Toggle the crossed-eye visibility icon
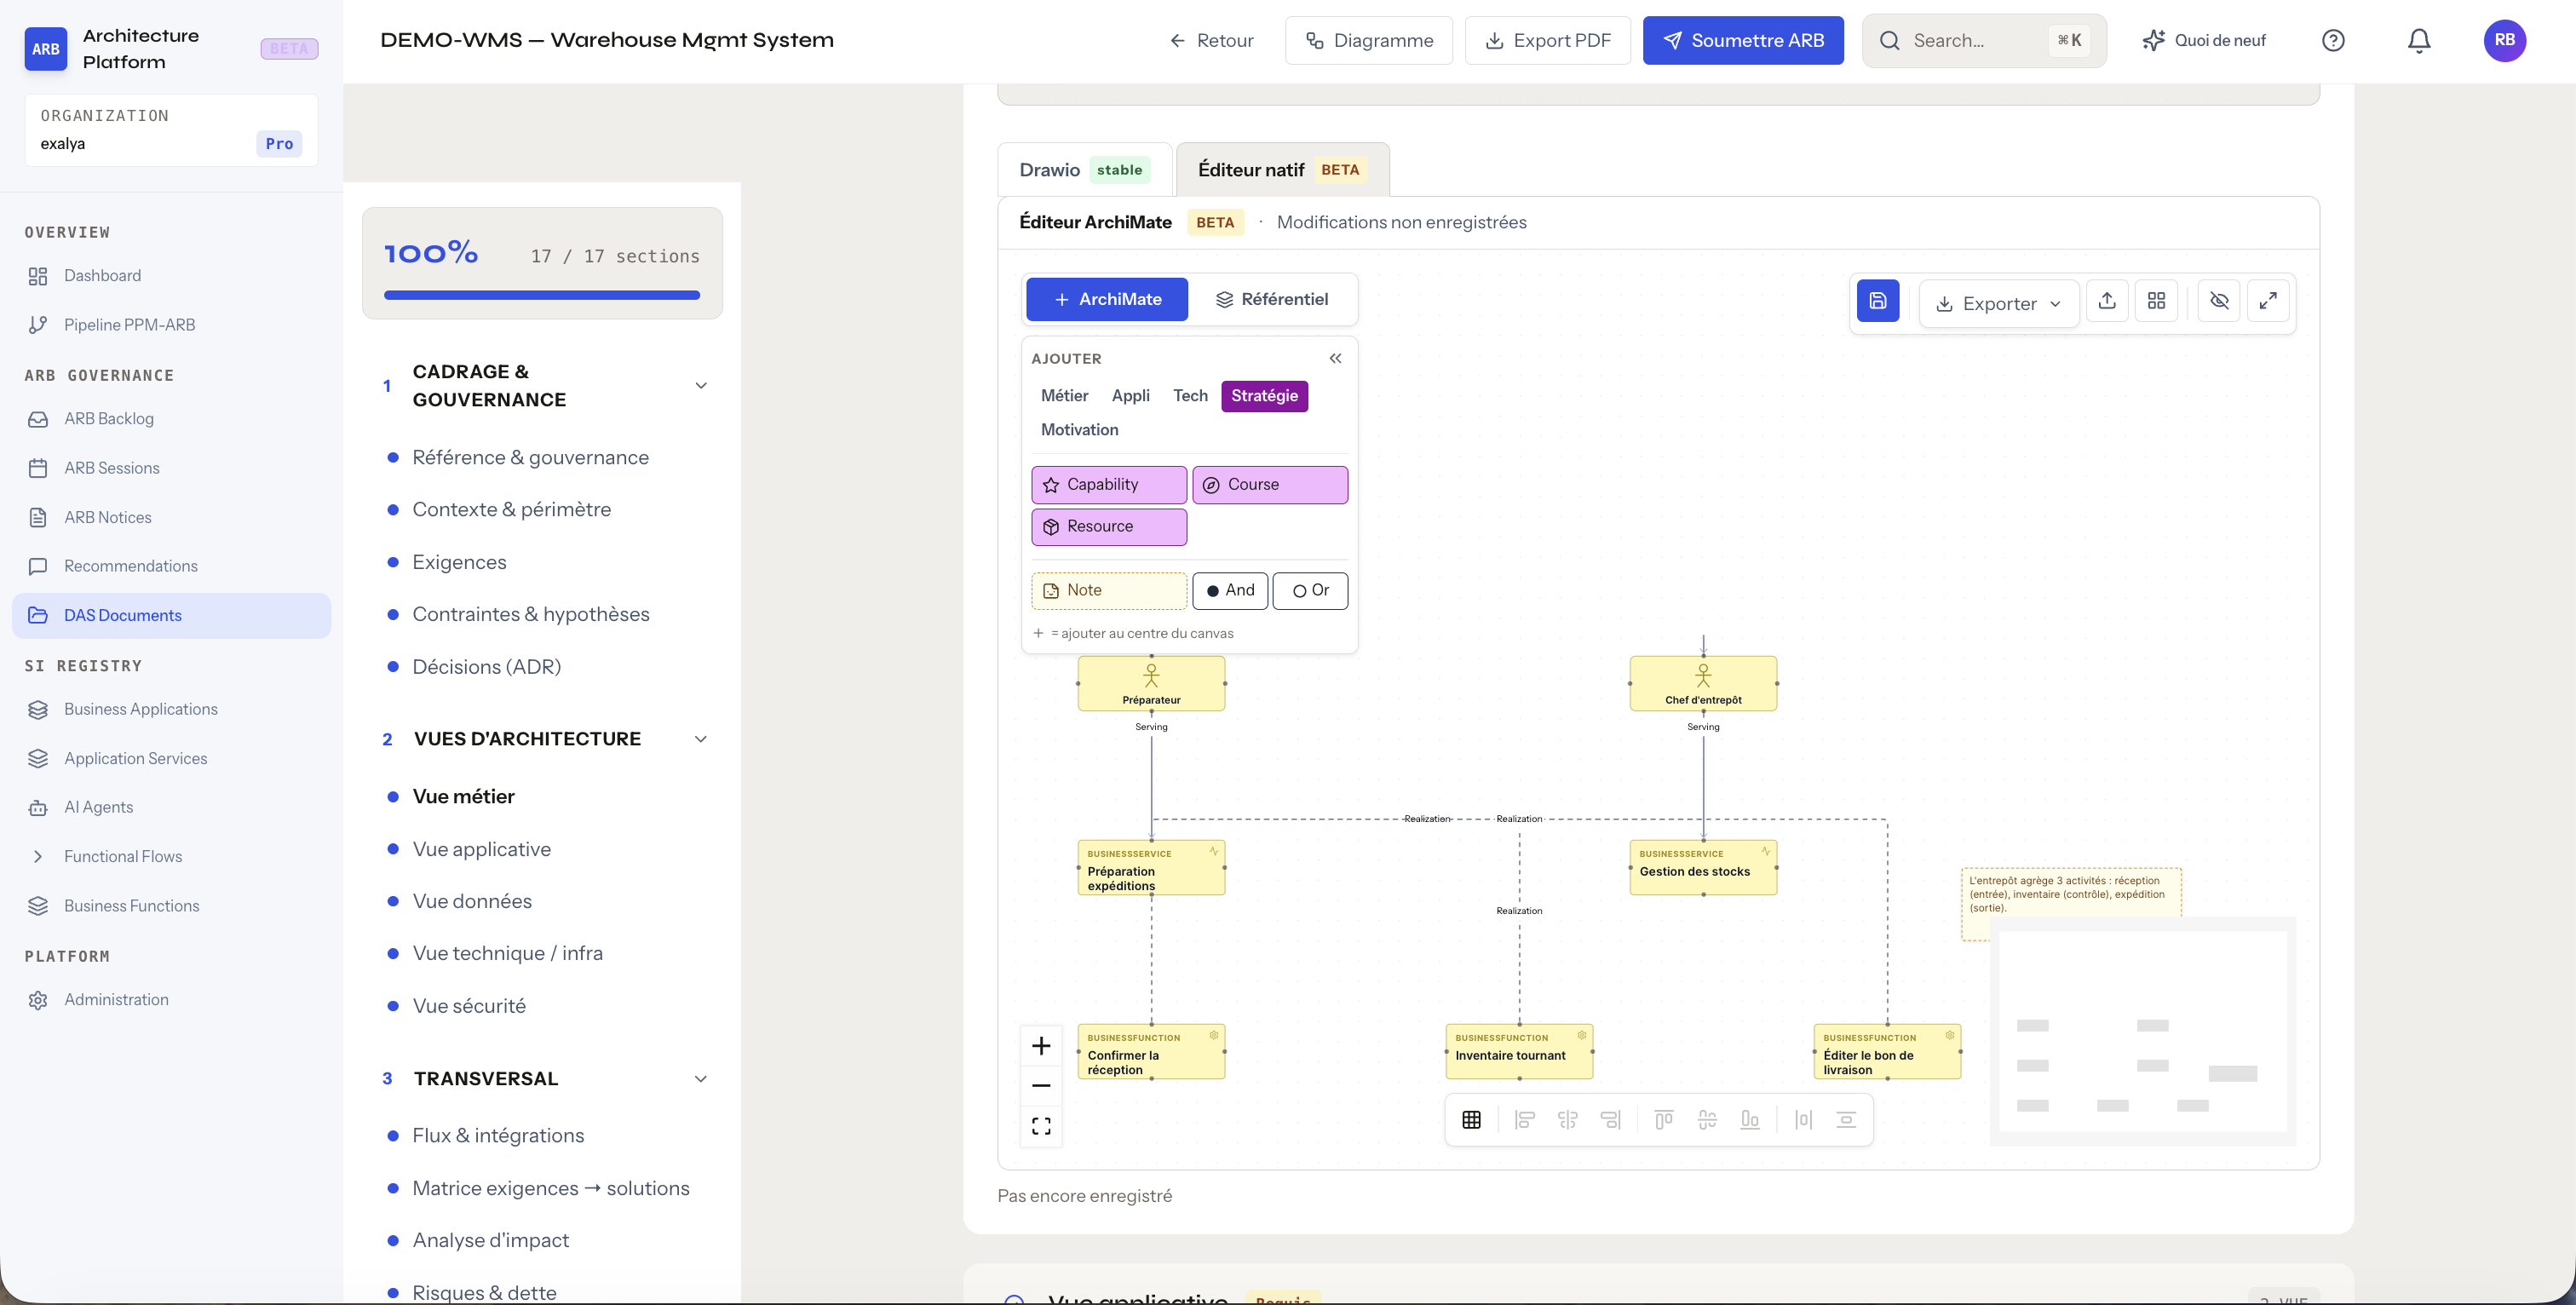The image size is (2576, 1305). tap(2219, 301)
